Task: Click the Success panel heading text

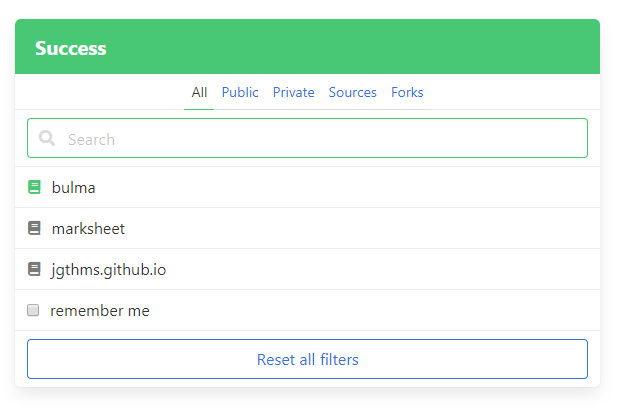Action: tap(71, 48)
